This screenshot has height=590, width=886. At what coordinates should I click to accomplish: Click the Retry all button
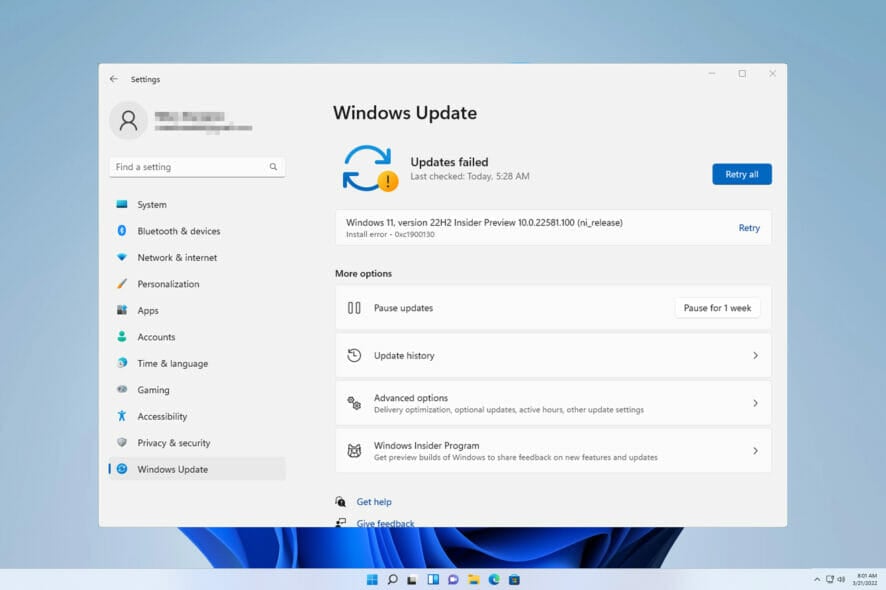741,174
